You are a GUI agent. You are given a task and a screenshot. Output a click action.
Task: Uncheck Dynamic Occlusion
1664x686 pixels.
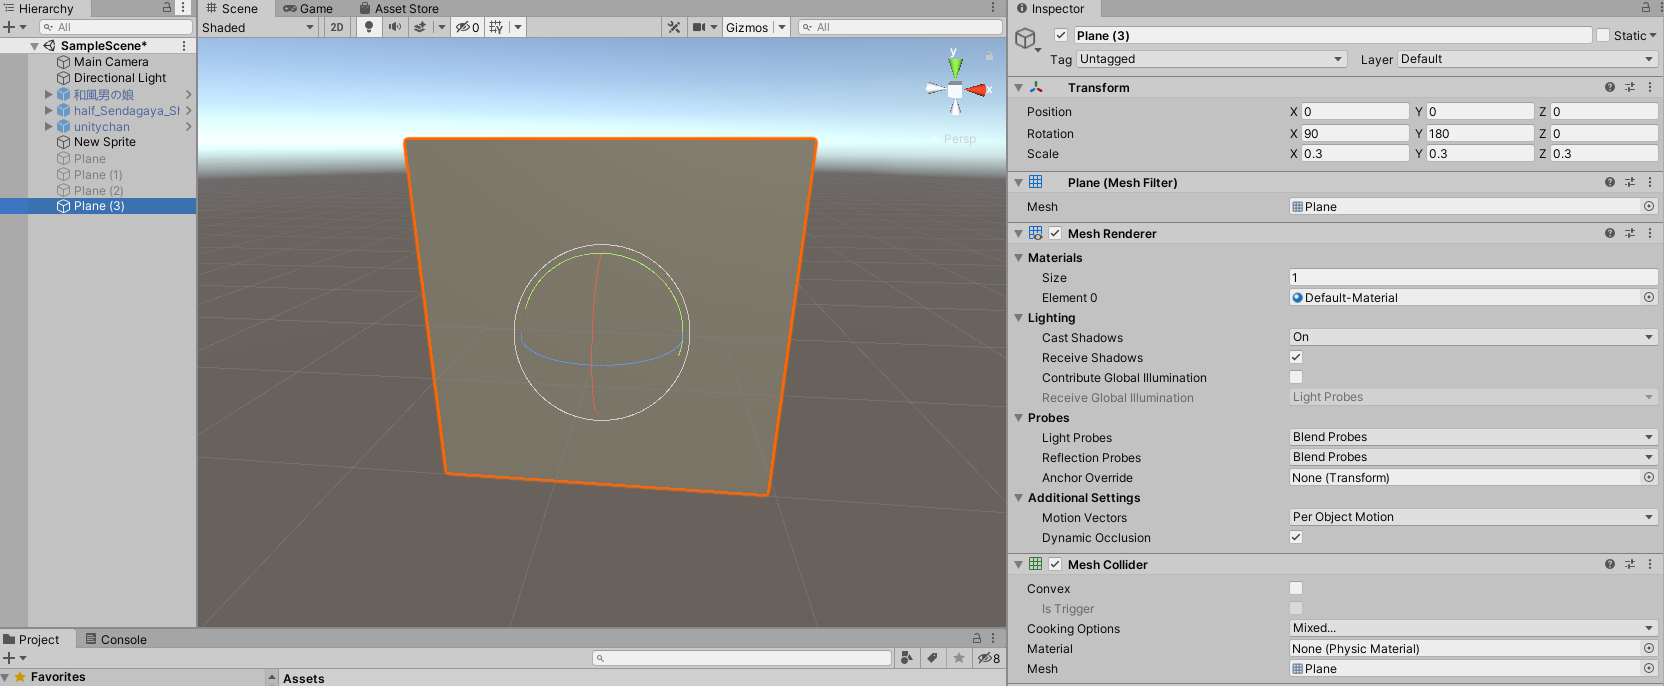click(x=1296, y=537)
